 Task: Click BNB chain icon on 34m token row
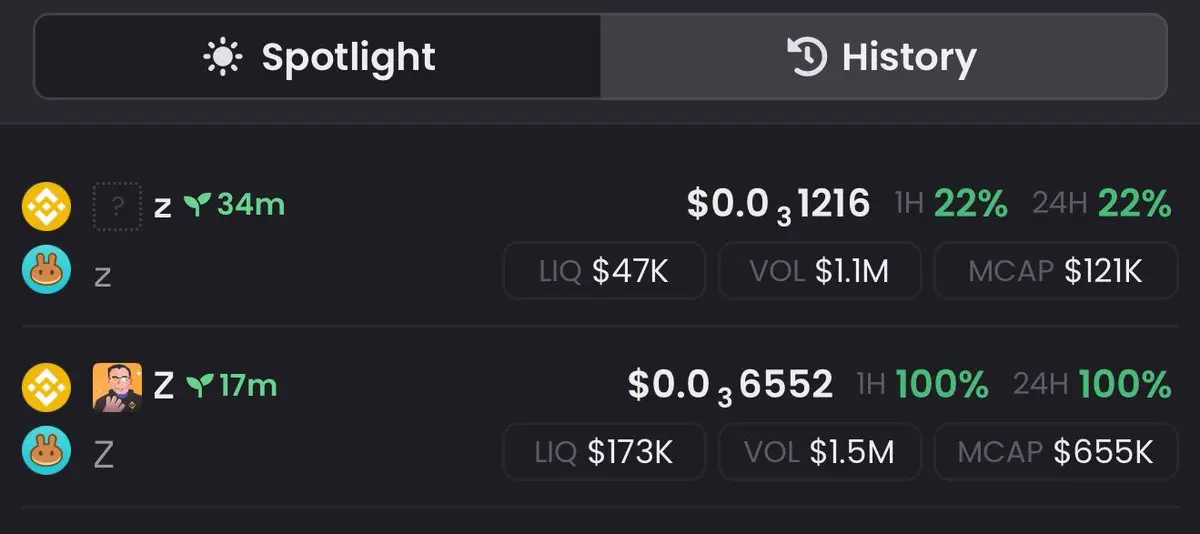tap(46, 207)
